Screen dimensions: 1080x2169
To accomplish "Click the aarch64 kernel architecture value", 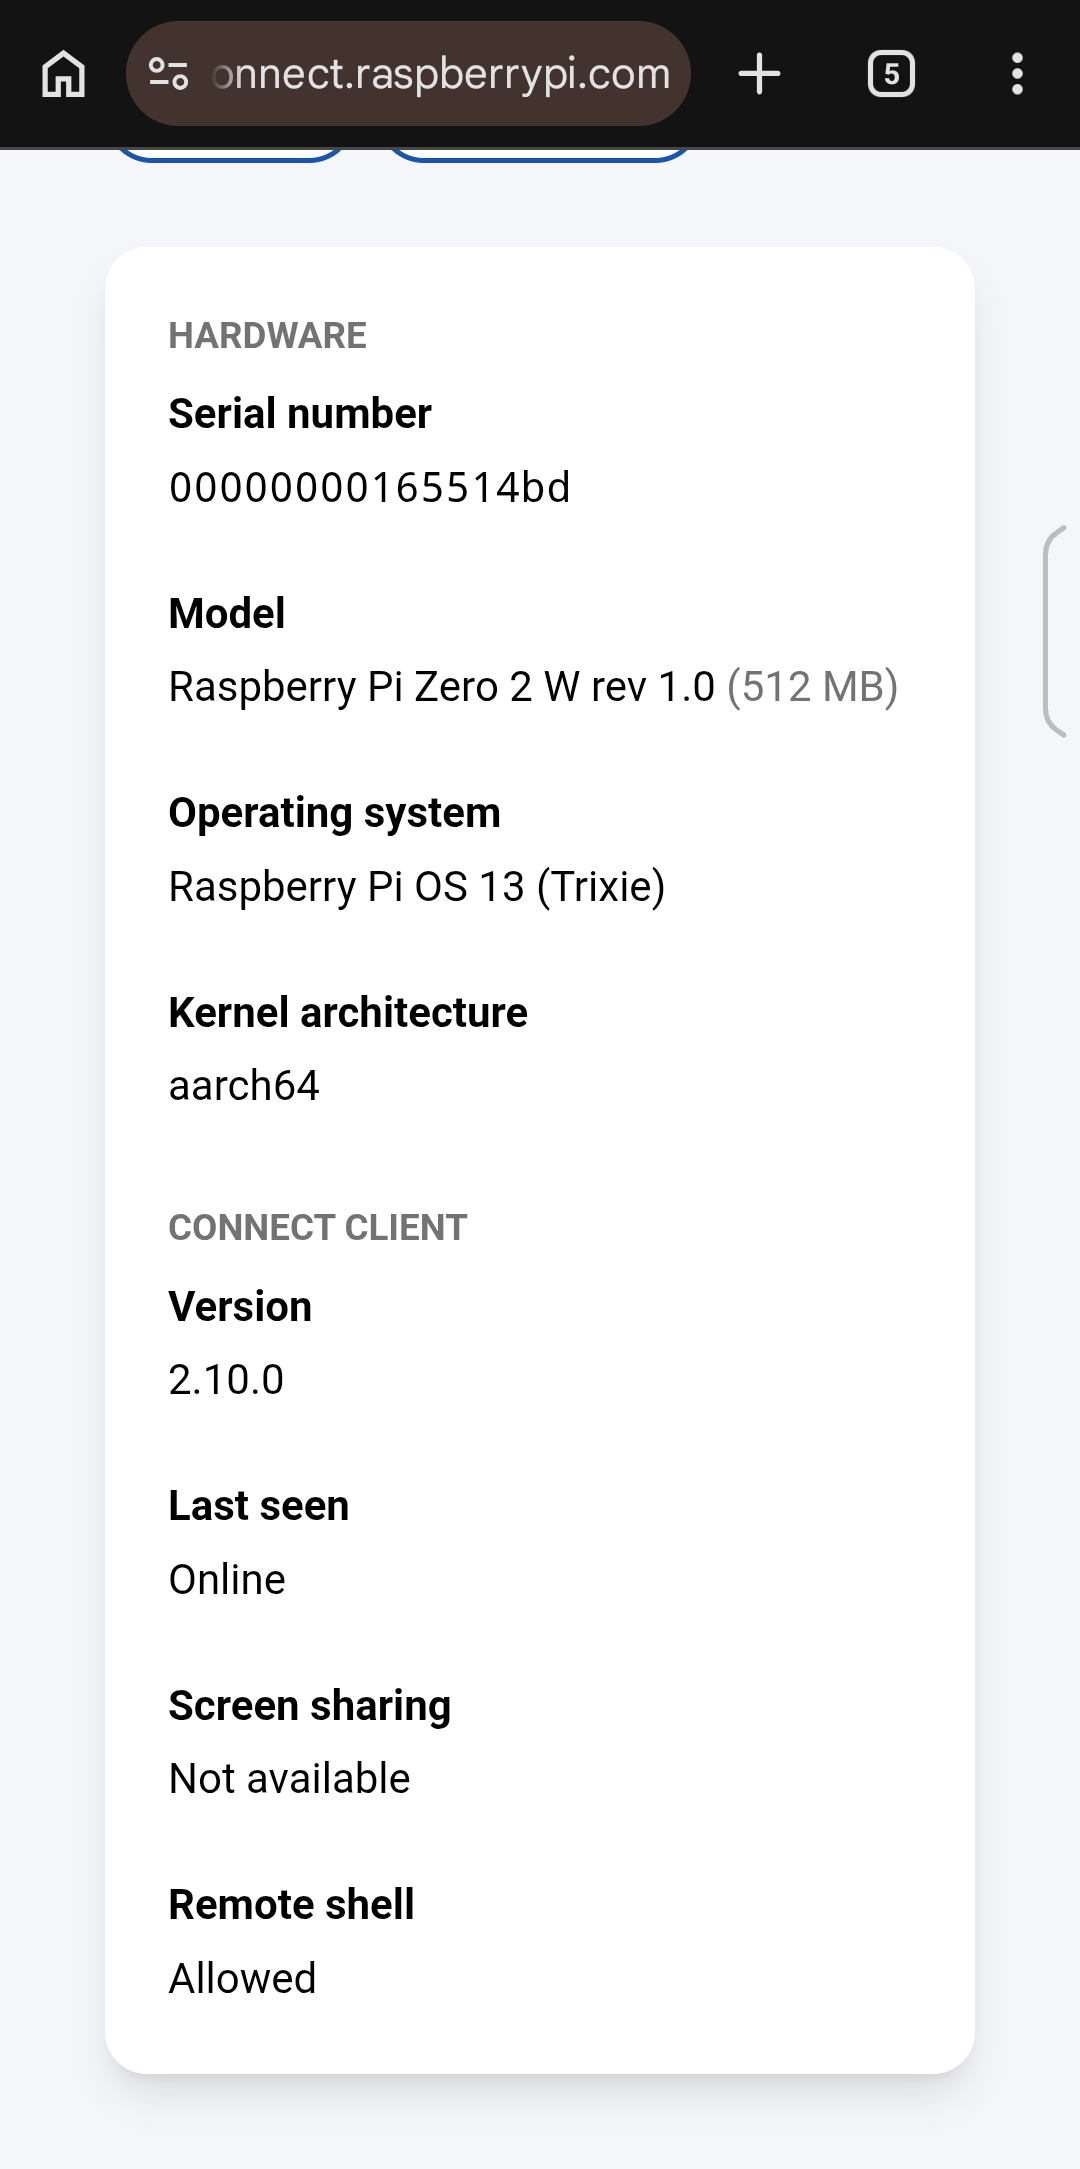I will 244,1086.
